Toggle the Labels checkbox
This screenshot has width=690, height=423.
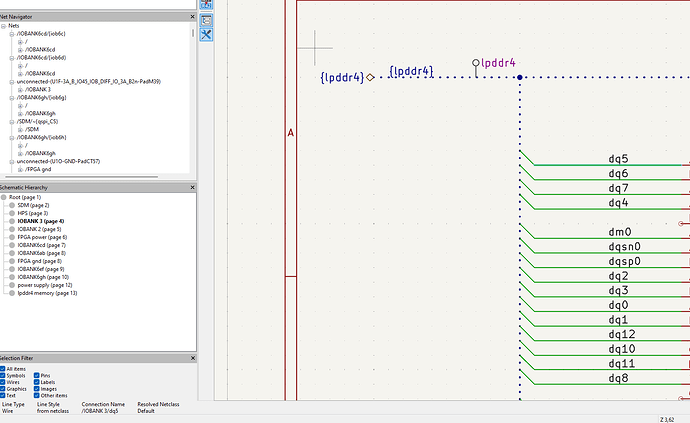(x=37, y=382)
